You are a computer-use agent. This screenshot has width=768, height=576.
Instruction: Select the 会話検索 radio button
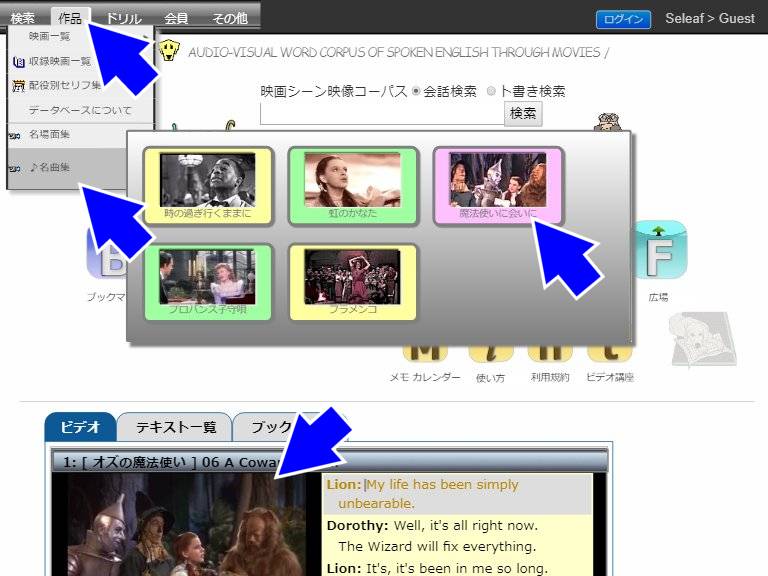[x=416, y=91]
